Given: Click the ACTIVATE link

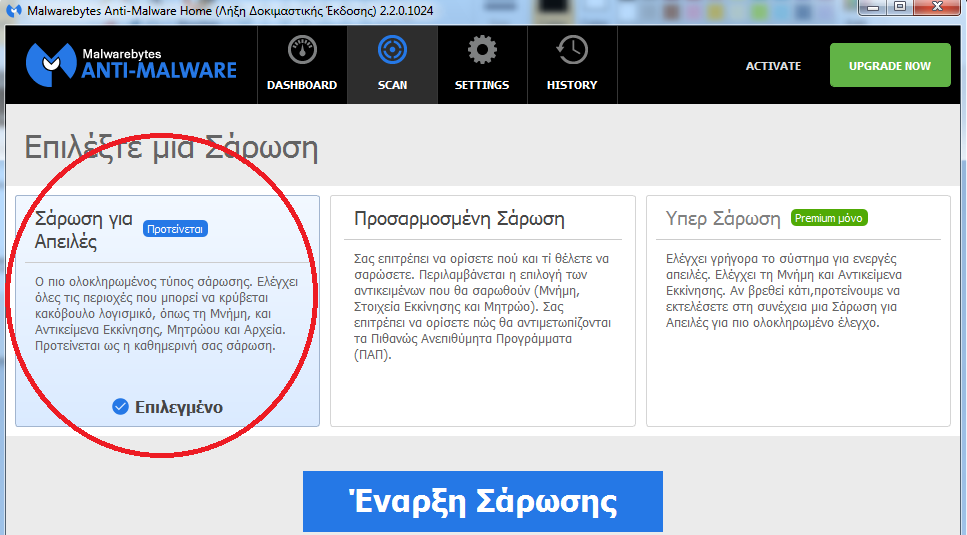Looking at the screenshot, I should pyautogui.click(x=773, y=66).
